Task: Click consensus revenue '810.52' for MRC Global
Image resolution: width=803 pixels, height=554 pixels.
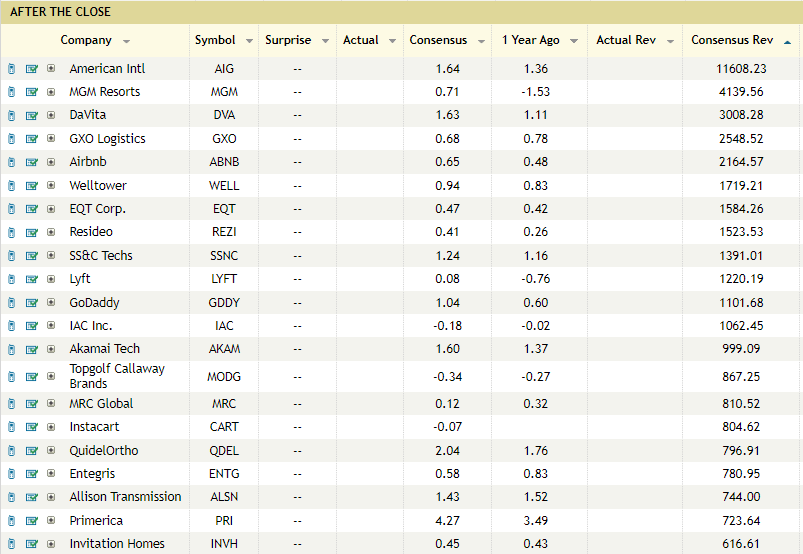Action: (x=741, y=403)
